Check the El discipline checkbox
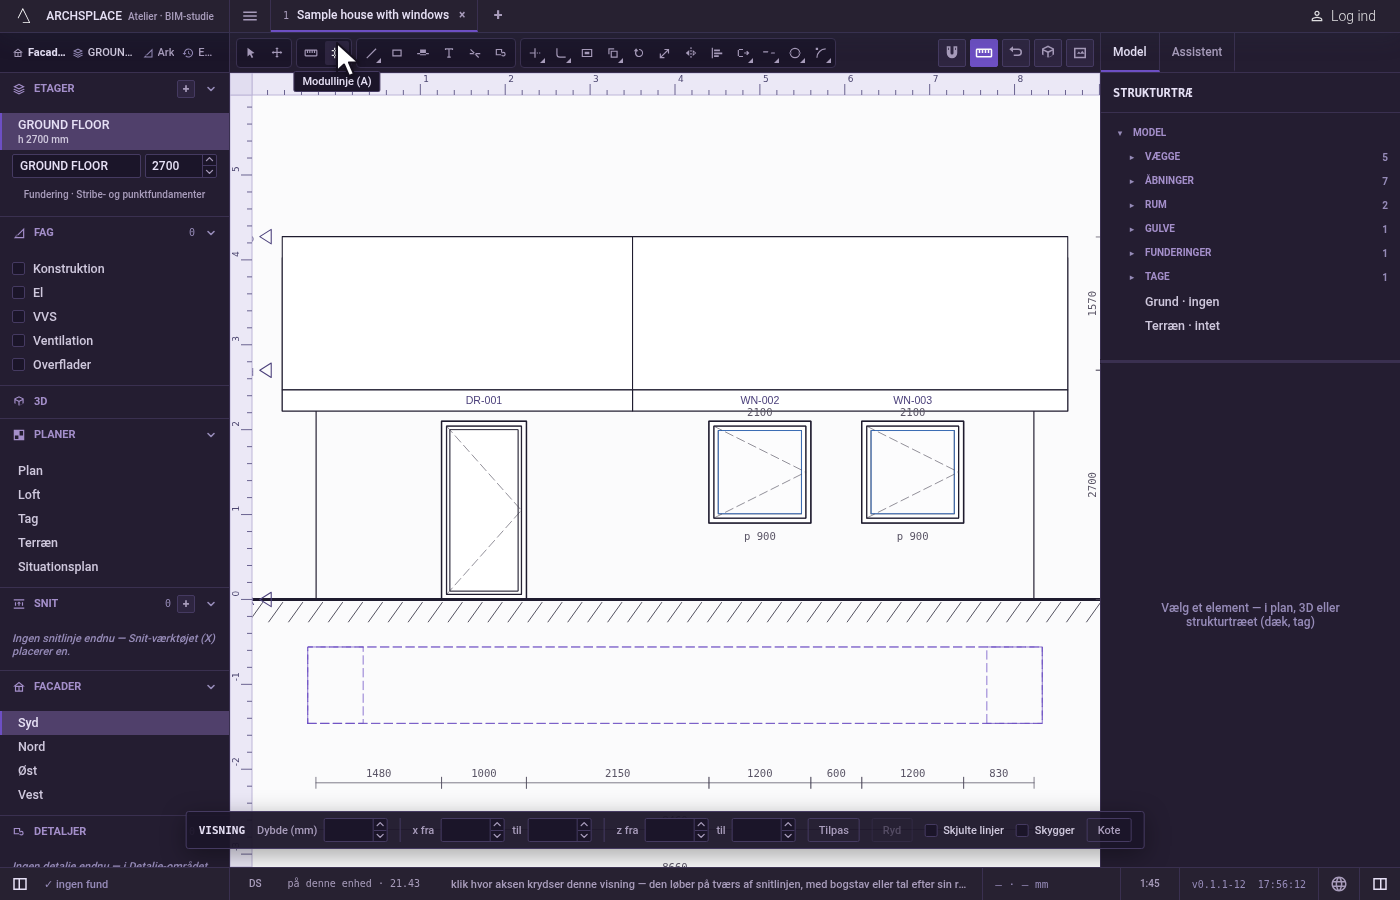1400x900 pixels. tap(19, 293)
